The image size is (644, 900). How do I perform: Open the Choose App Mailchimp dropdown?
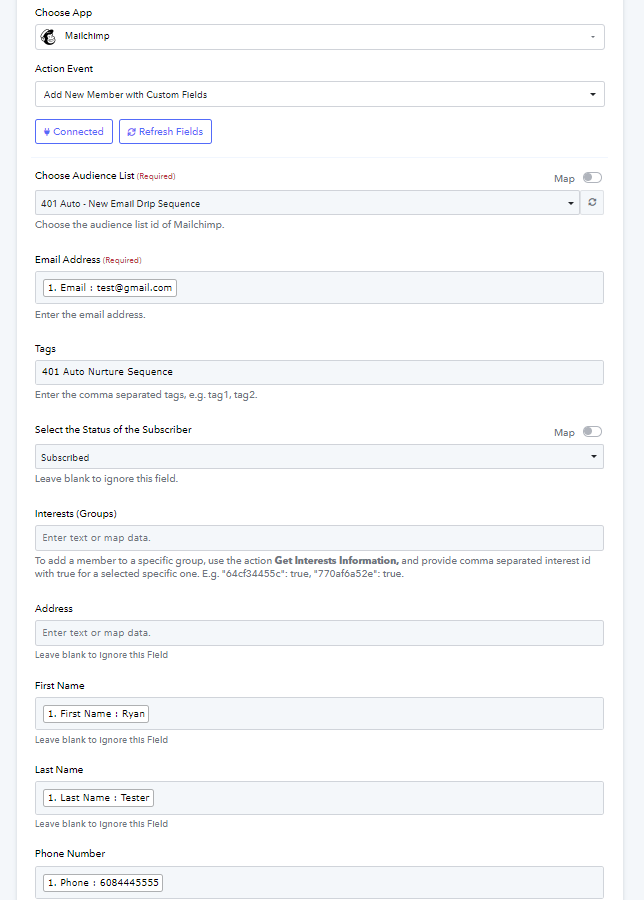click(320, 37)
